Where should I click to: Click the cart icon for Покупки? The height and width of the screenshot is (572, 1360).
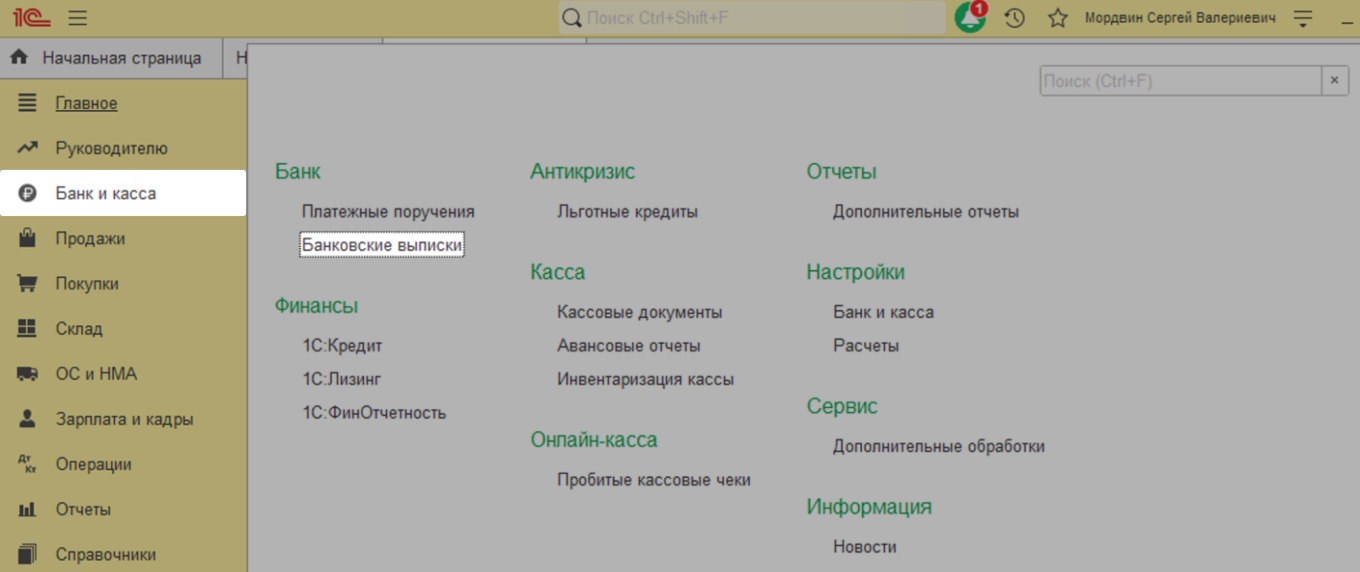27,284
